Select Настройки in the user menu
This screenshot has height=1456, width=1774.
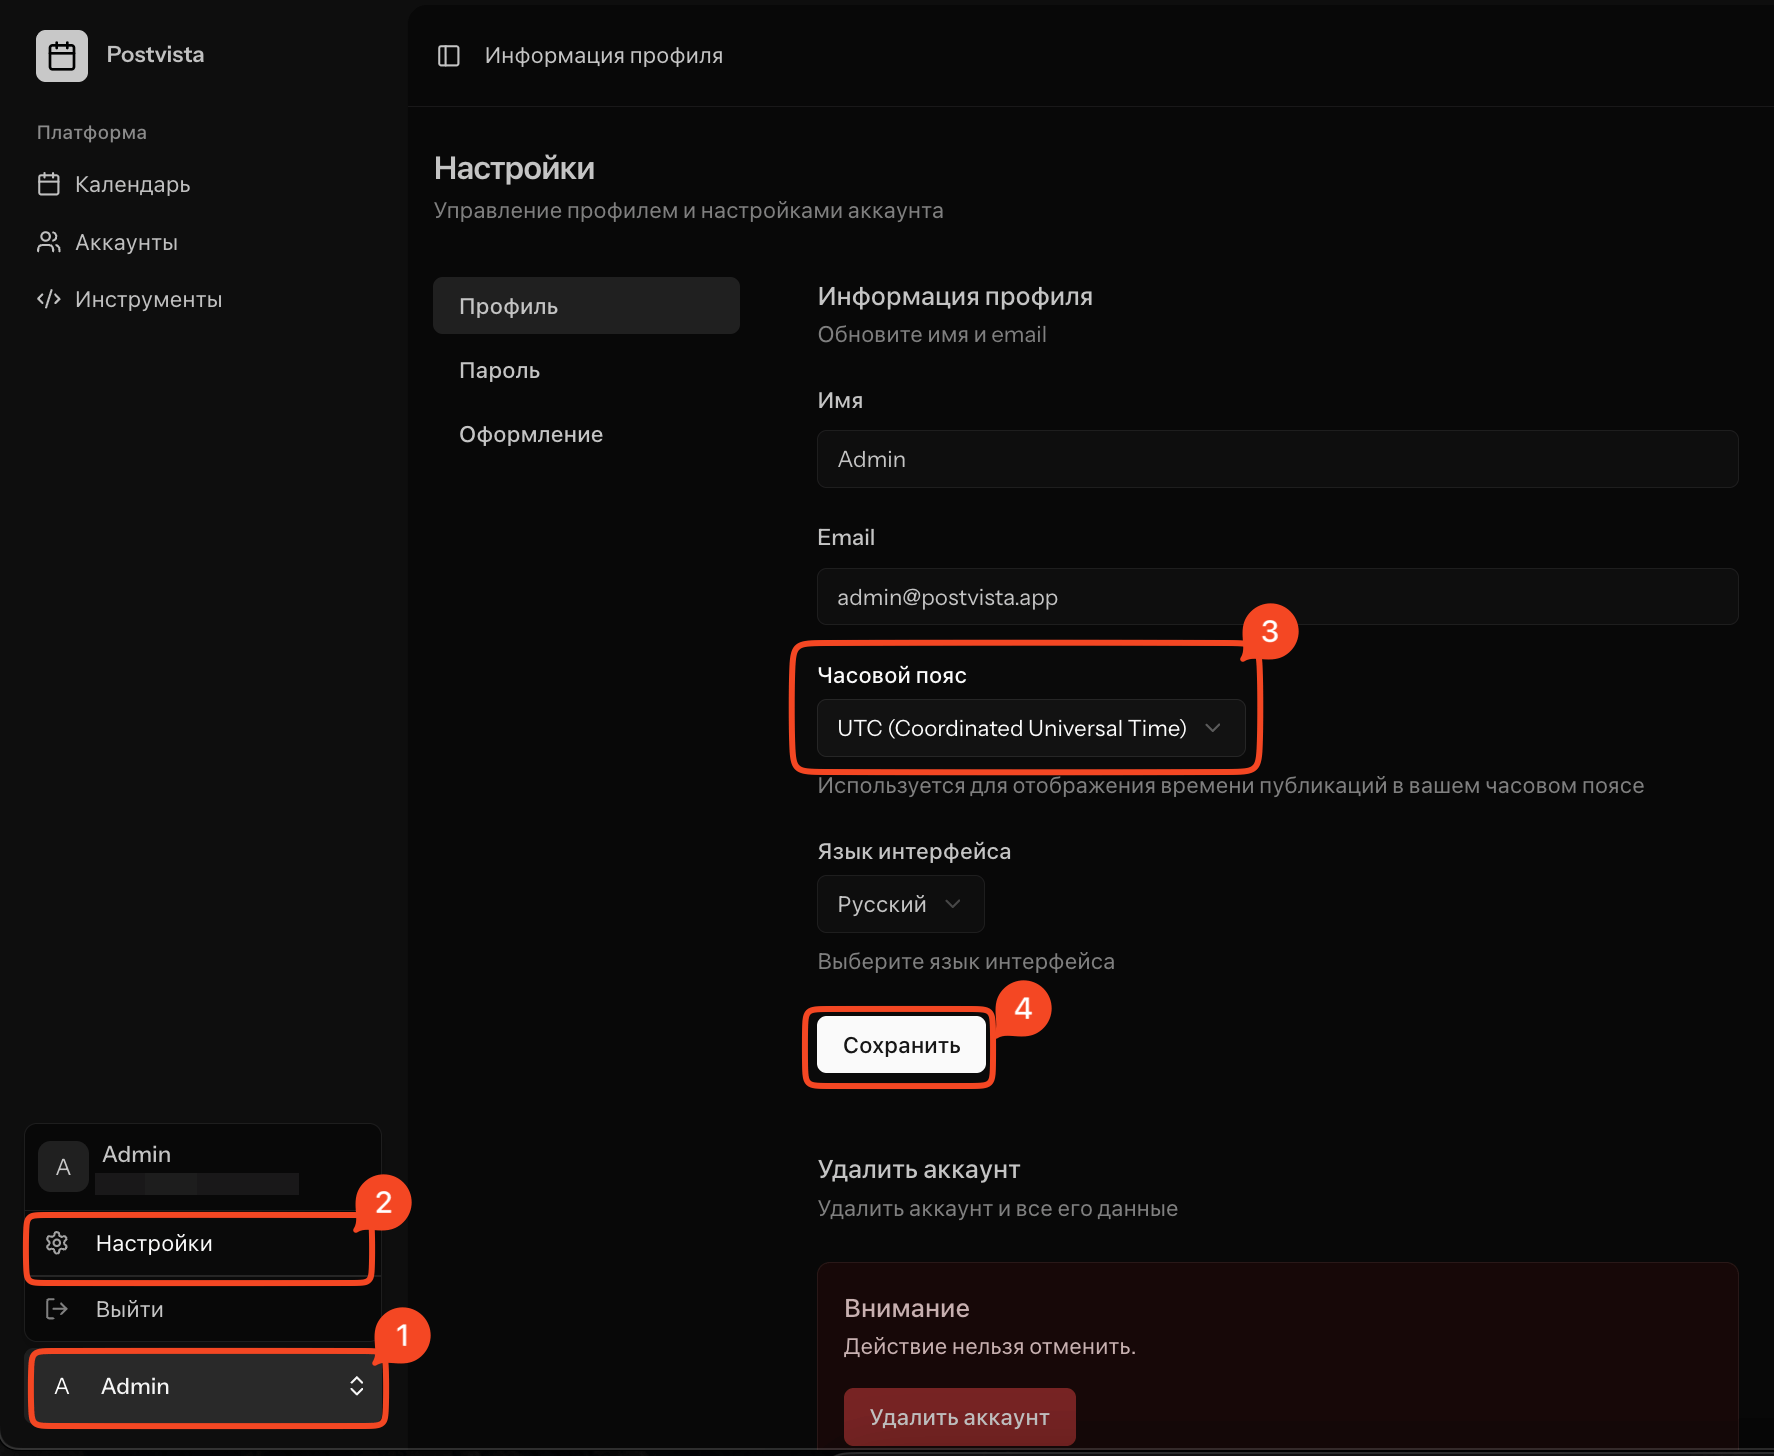tap(154, 1244)
